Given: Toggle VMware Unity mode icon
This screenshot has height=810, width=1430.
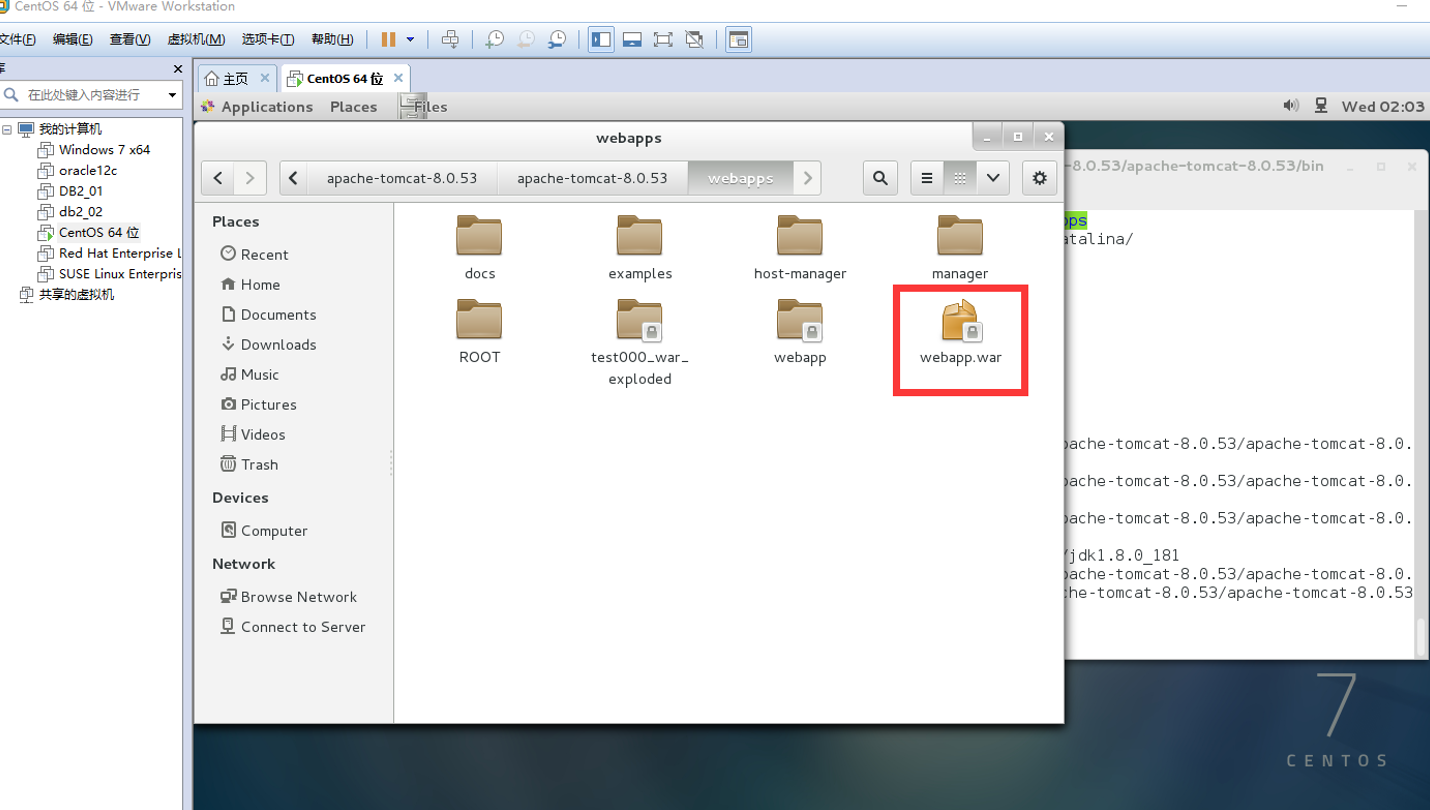Looking at the screenshot, I should pos(694,39).
